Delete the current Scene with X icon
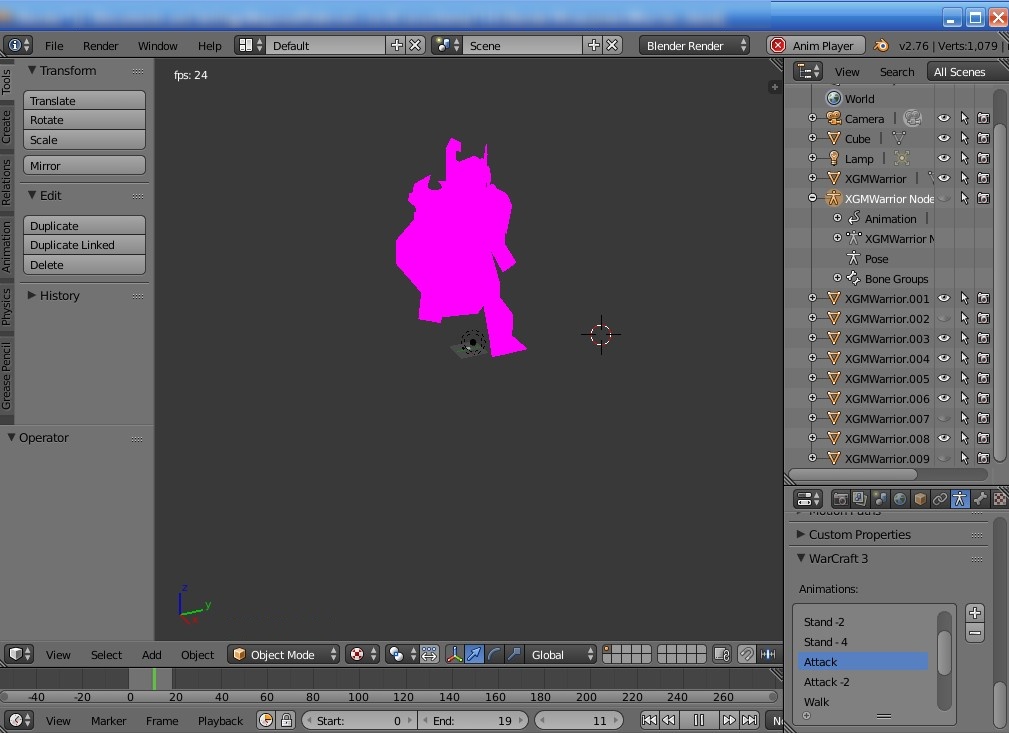 (x=612, y=45)
